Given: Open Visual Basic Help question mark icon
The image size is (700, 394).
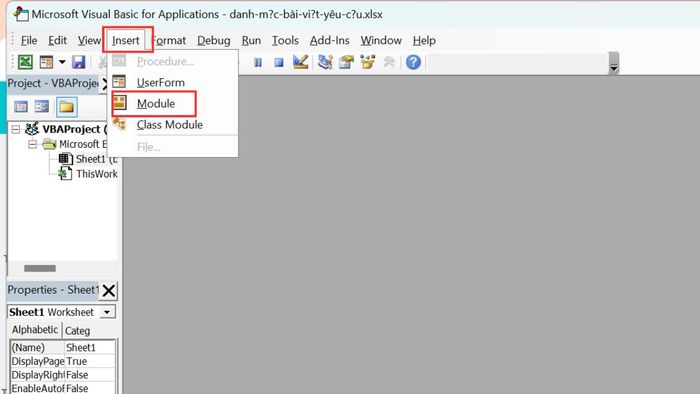Looking at the screenshot, I should [x=413, y=62].
